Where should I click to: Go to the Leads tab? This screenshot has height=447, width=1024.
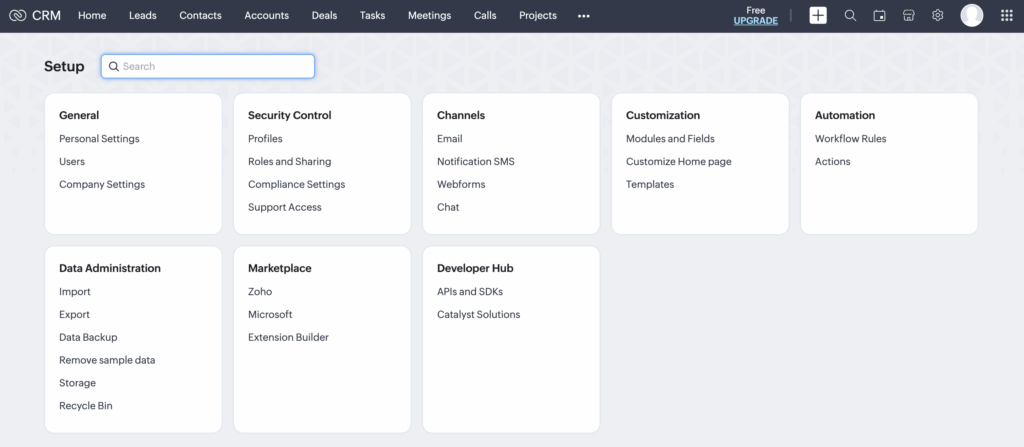click(142, 15)
